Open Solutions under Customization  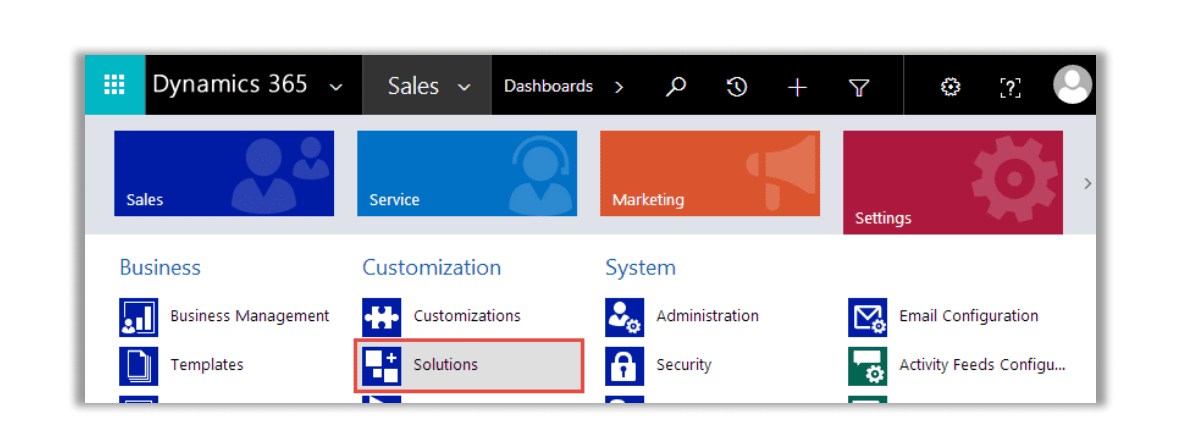(x=469, y=365)
